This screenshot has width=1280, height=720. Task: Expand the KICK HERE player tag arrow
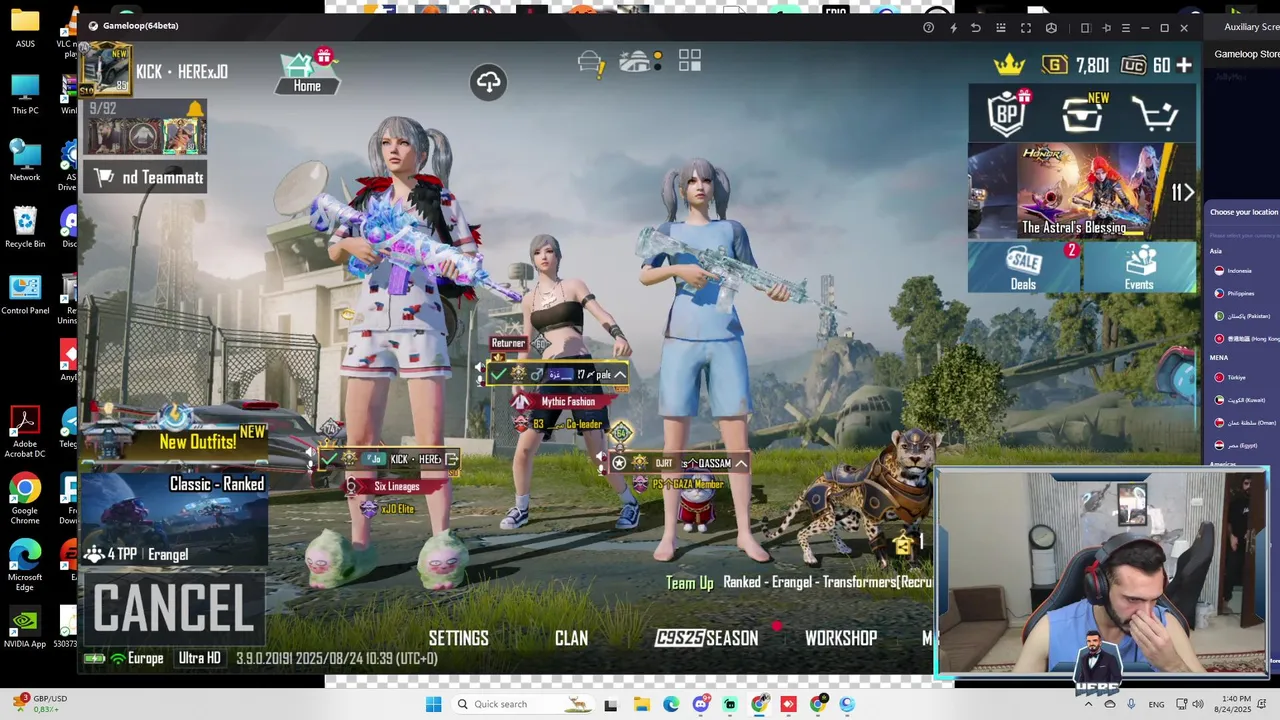(x=452, y=459)
